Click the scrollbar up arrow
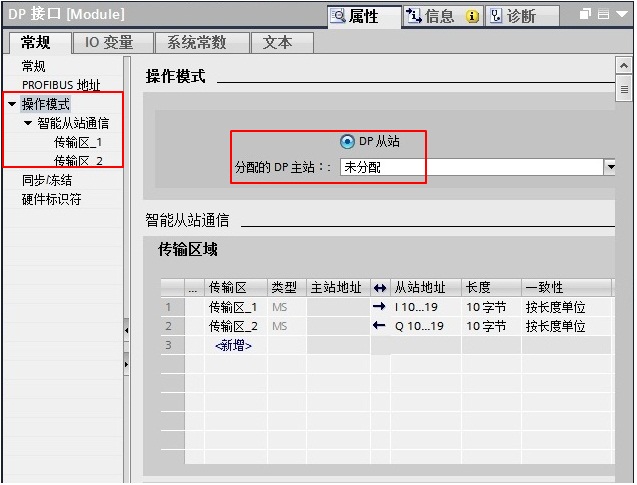637x485 pixels. click(x=624, y=66)
